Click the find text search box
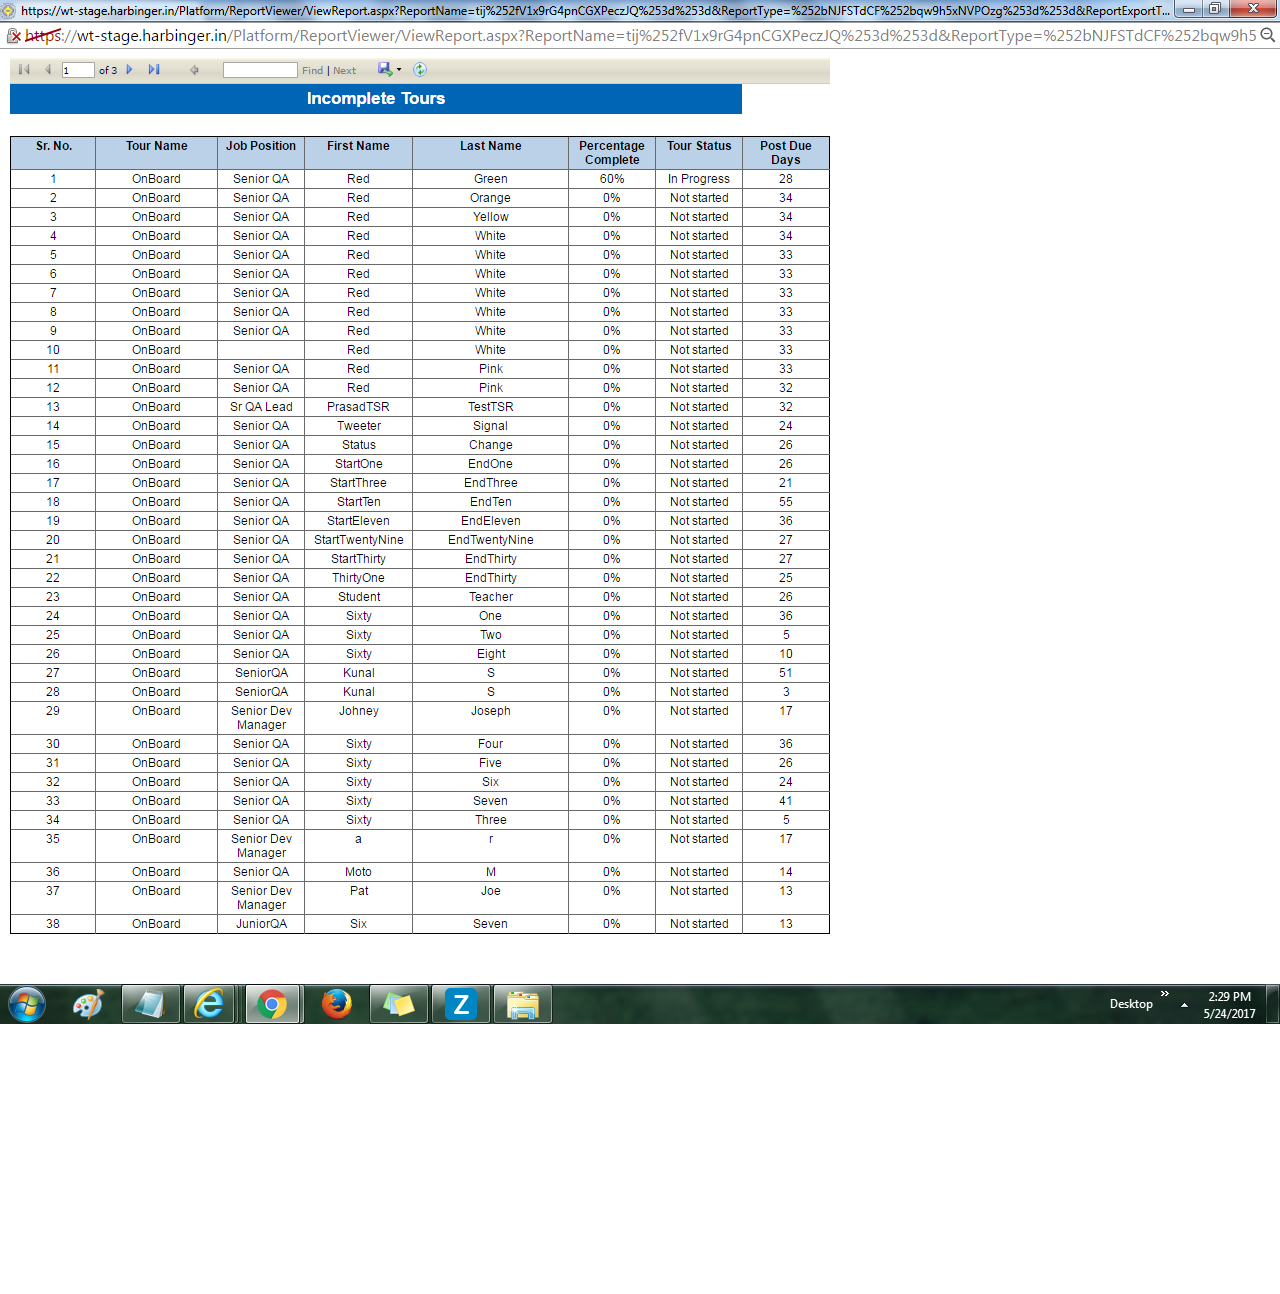This screenshot has height=1294, width=1280. click(x=260, y=70)
